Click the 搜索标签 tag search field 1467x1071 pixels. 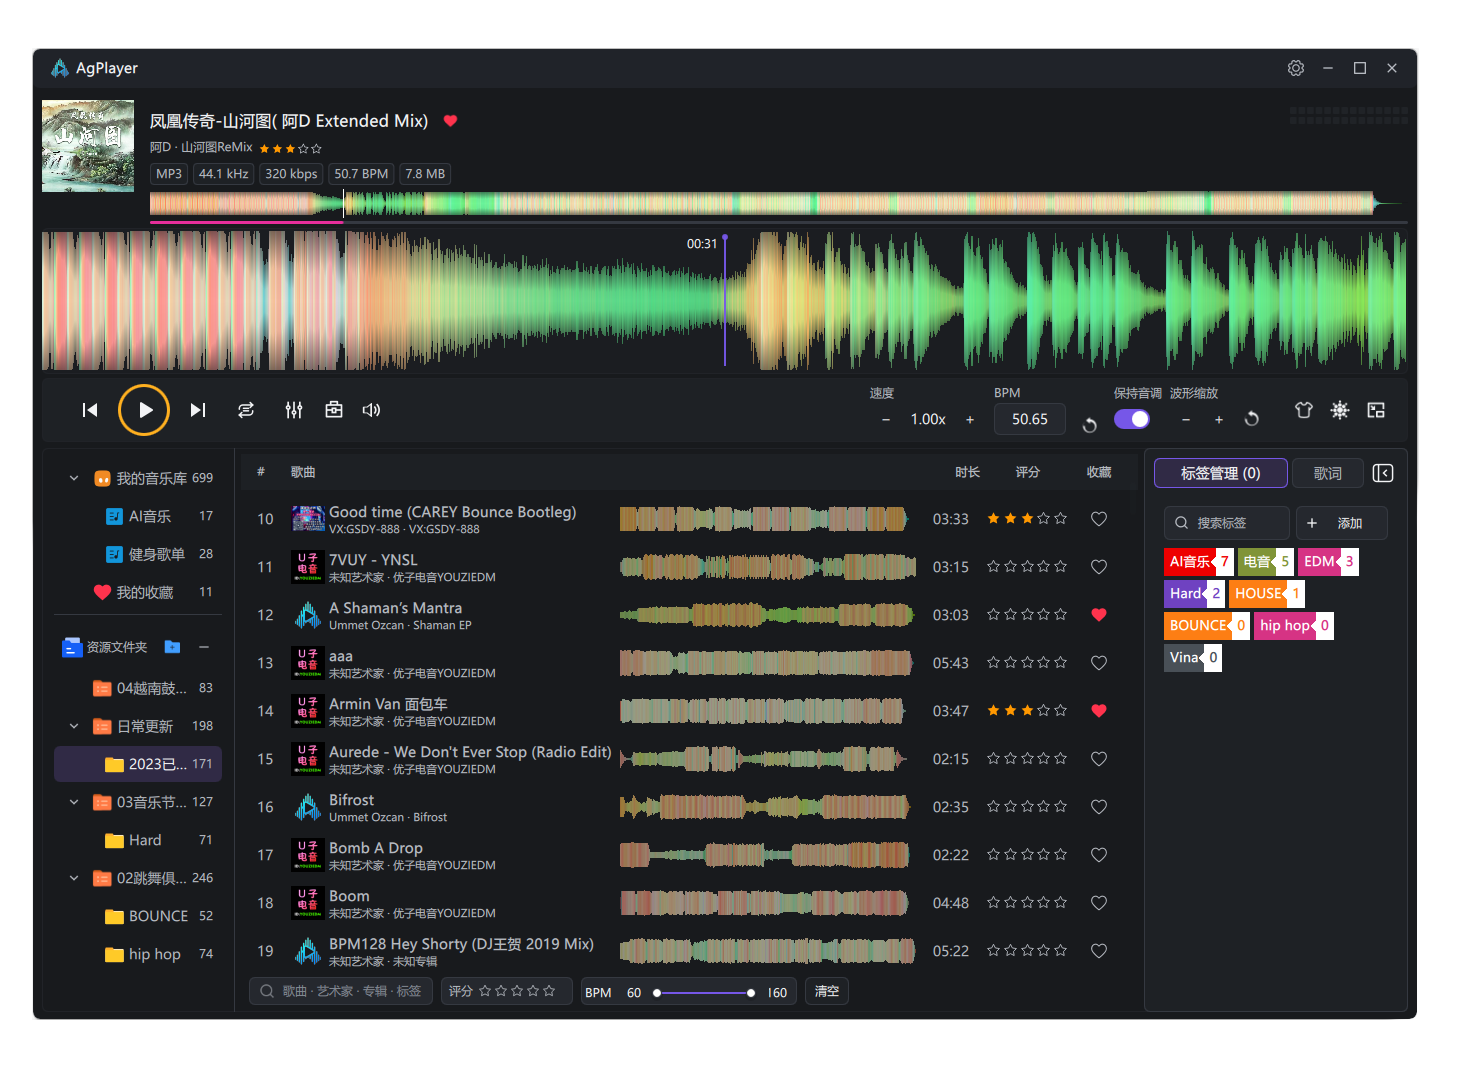pos(1227,523)
